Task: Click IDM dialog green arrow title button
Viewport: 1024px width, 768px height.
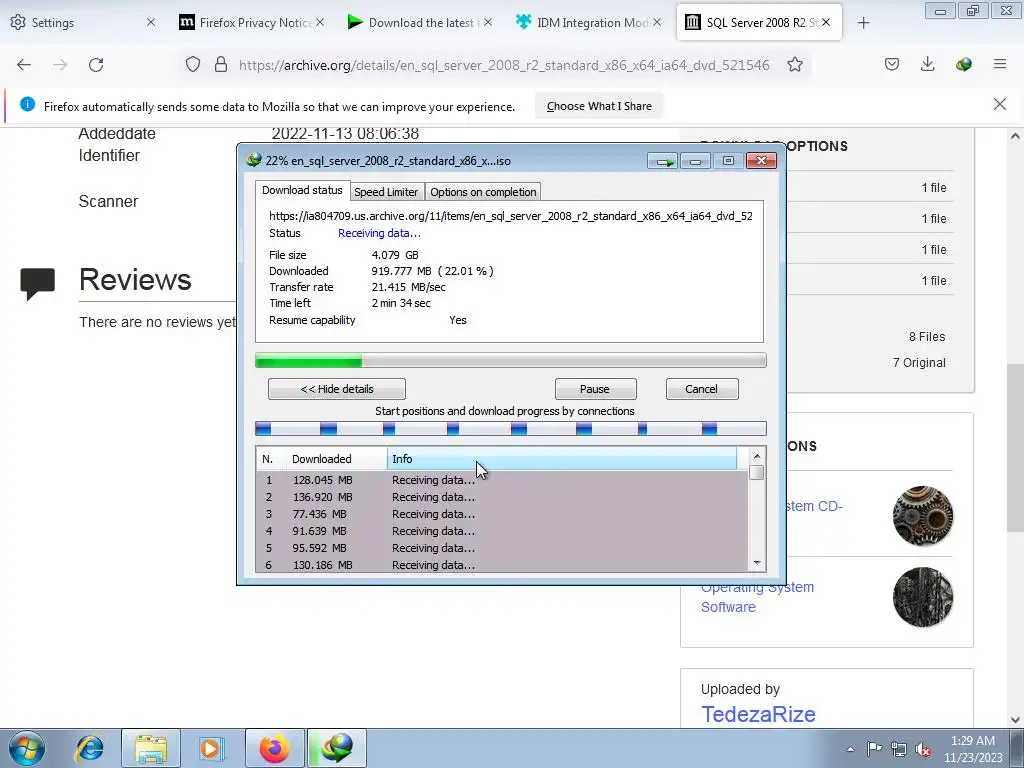Action: (663, 161)
